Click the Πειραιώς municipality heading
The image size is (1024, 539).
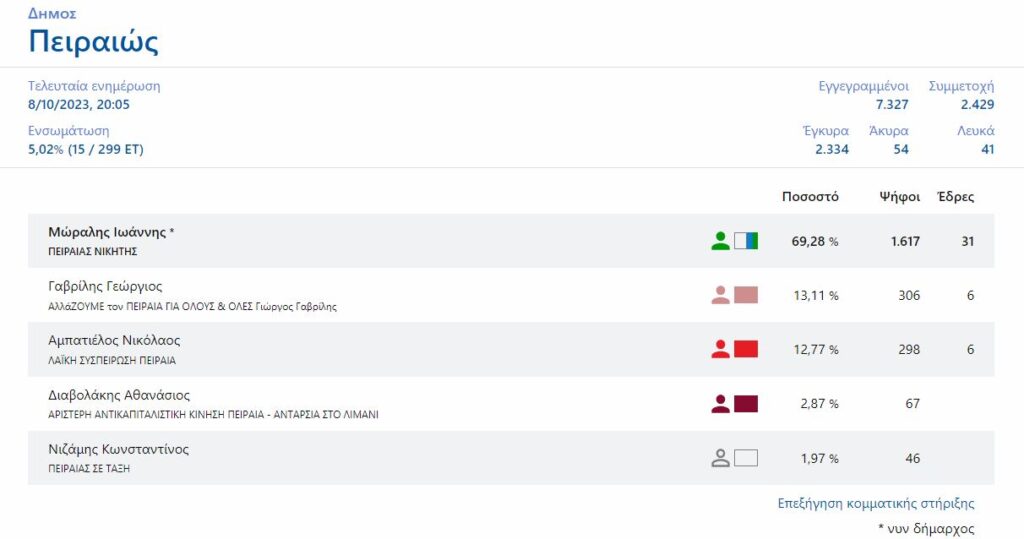[x=93, y=42]
